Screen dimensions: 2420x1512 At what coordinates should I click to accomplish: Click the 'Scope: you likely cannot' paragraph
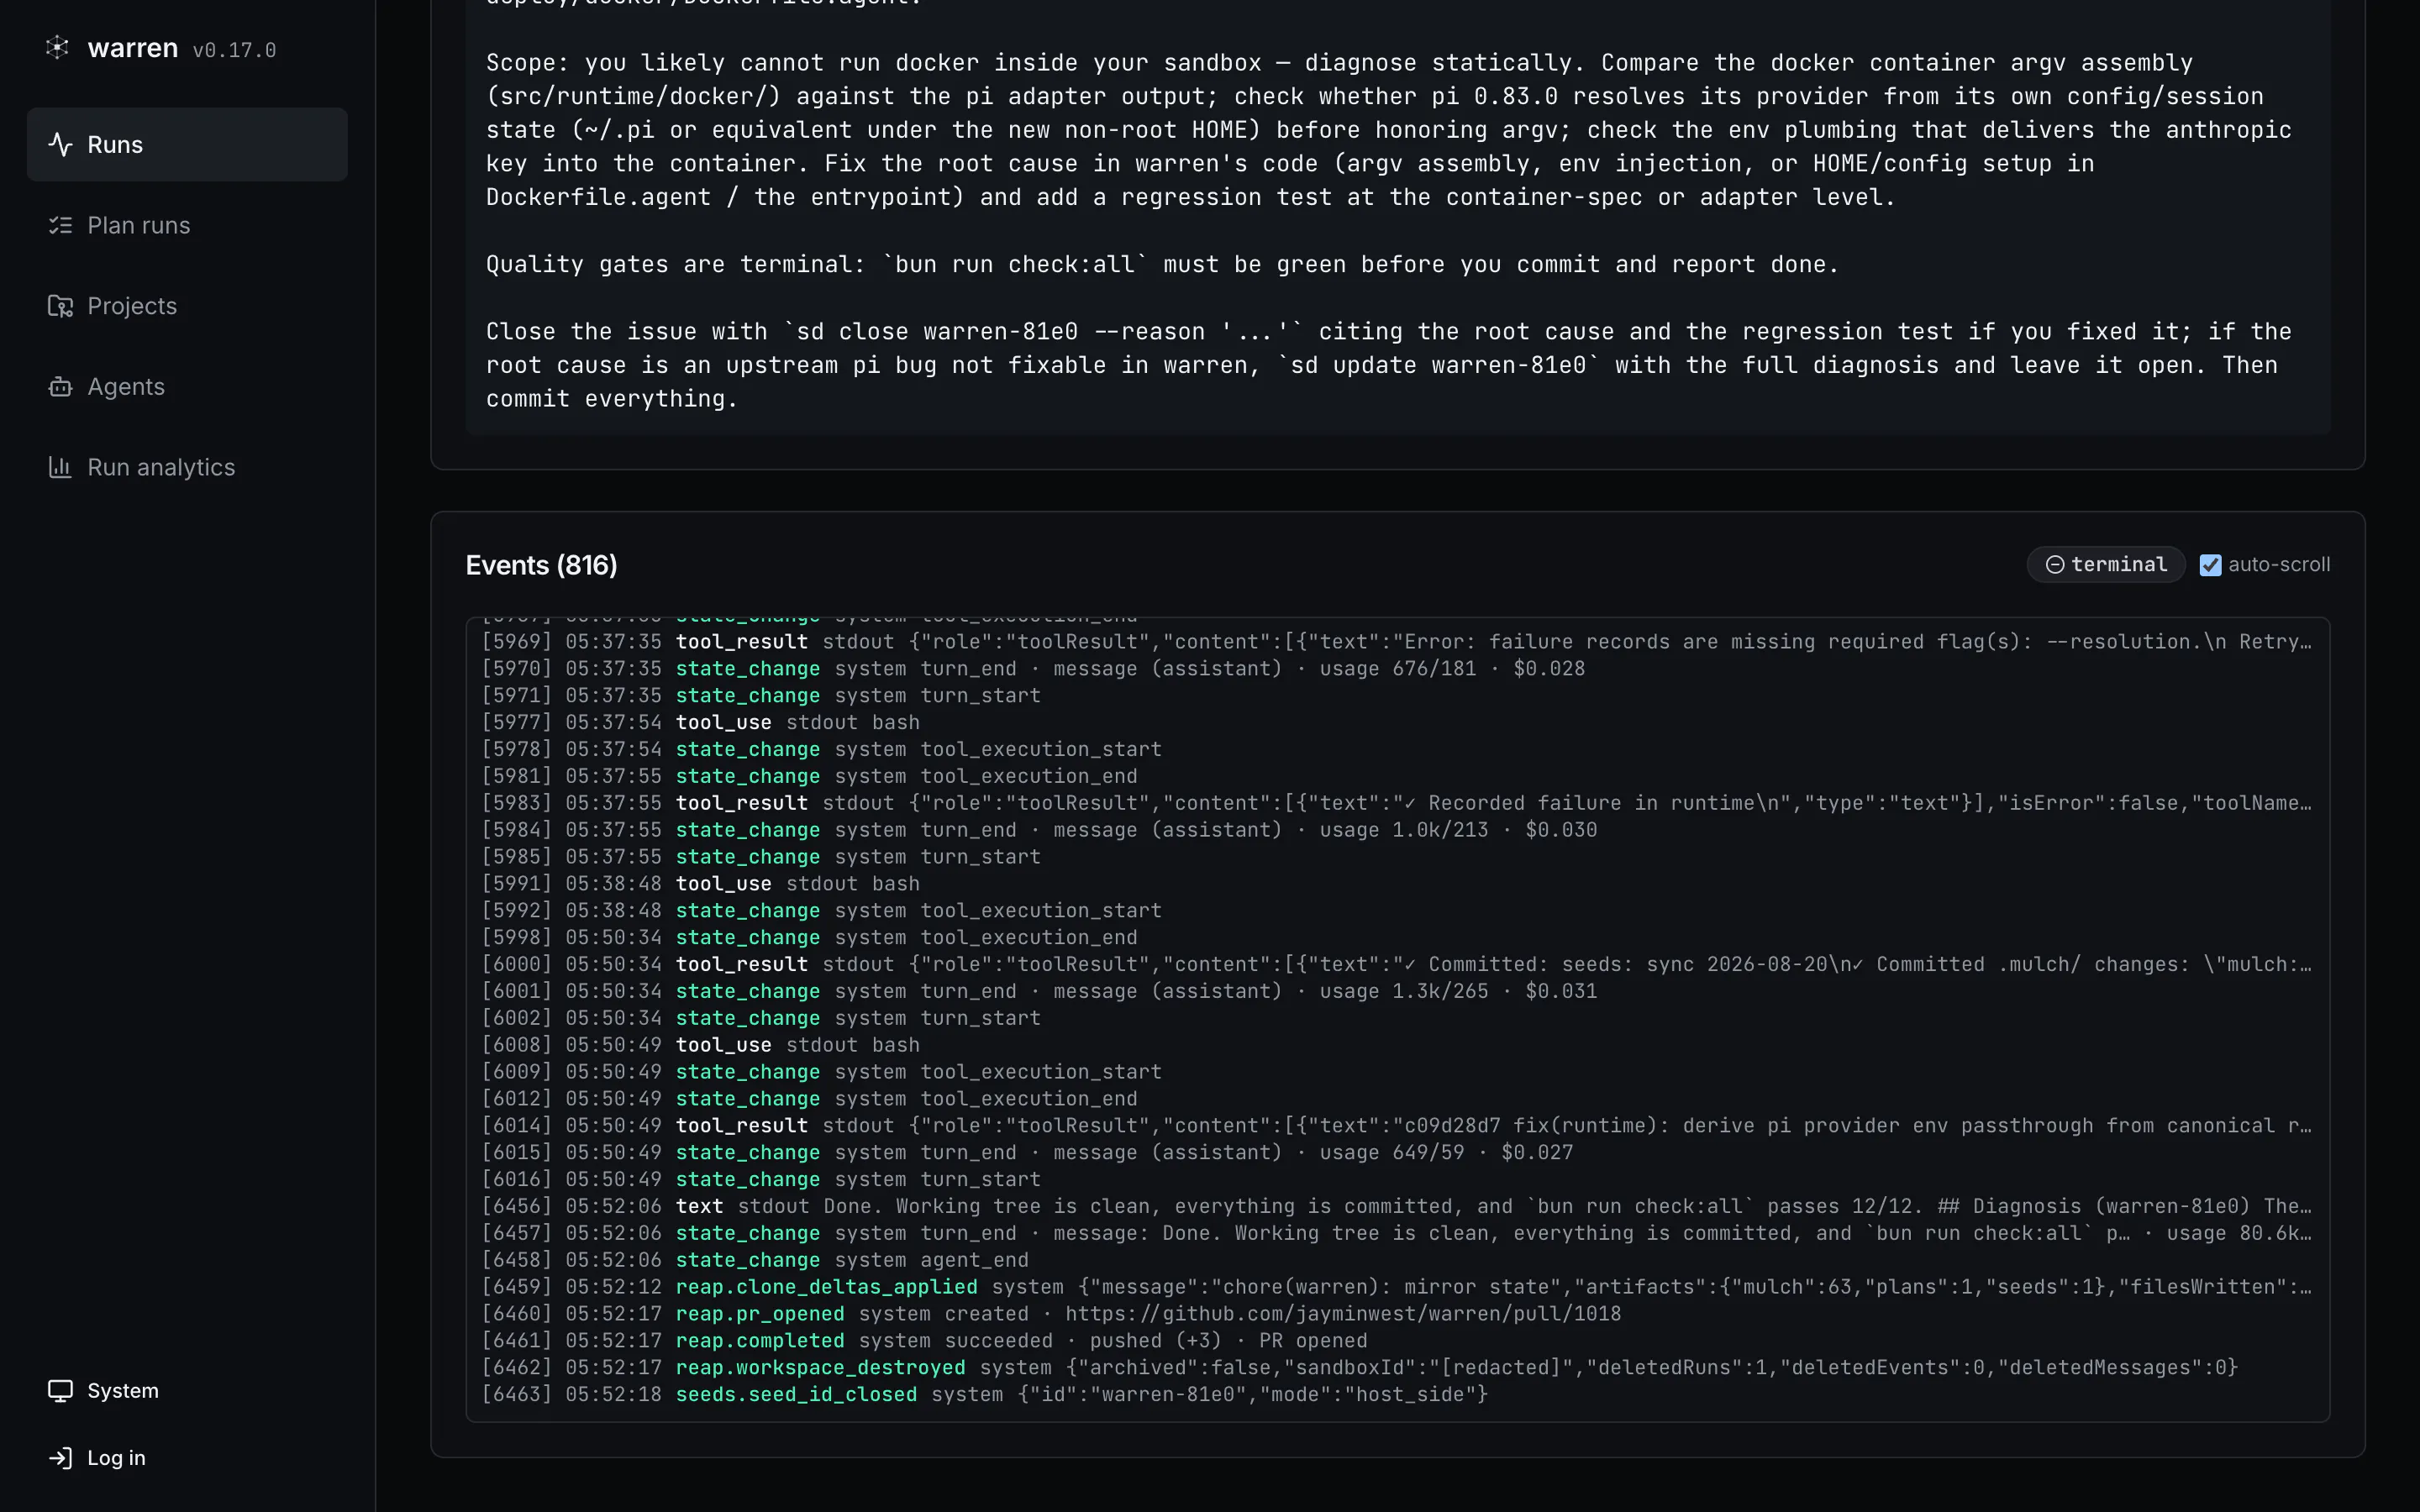click(1389, 130)
